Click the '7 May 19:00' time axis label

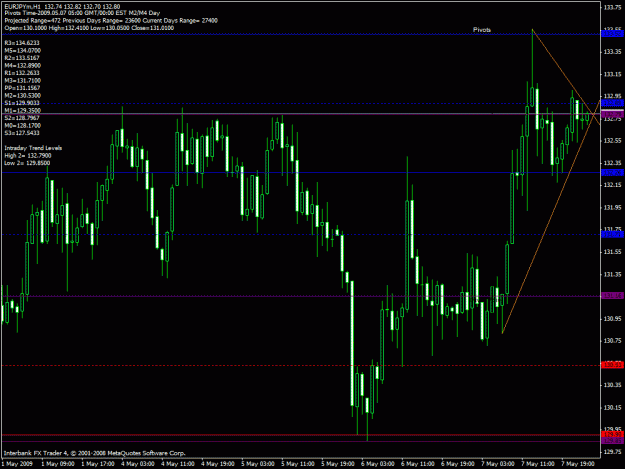[578, 464]
